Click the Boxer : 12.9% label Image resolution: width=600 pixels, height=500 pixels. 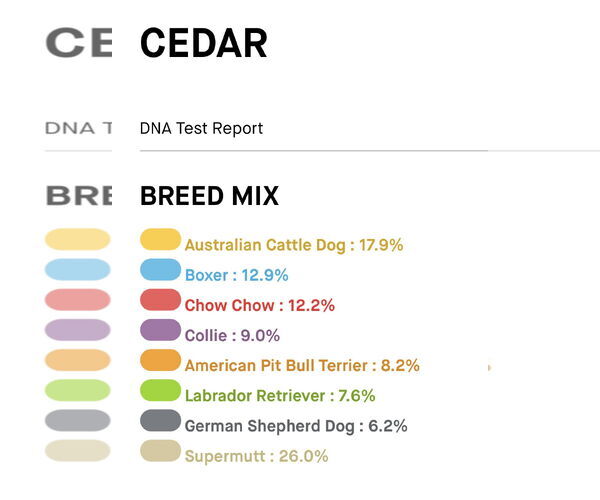(236, 275)
